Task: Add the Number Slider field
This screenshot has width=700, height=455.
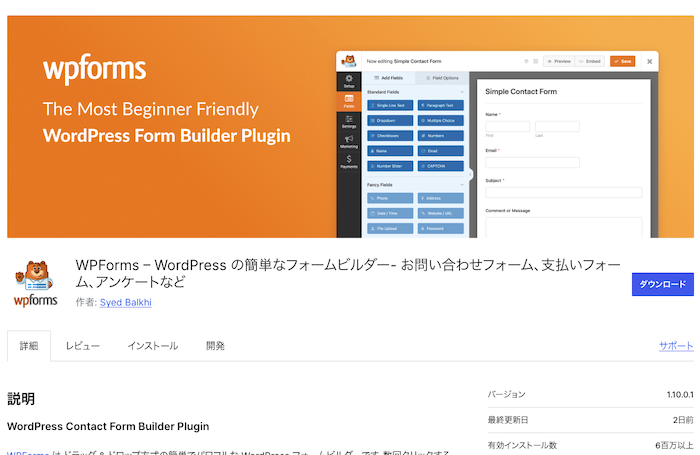Action: [x=391, y=165]
